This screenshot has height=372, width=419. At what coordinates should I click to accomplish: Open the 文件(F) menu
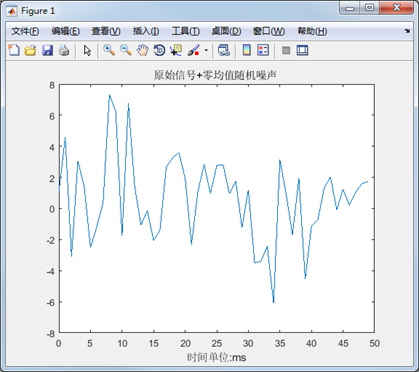(25, 31)
